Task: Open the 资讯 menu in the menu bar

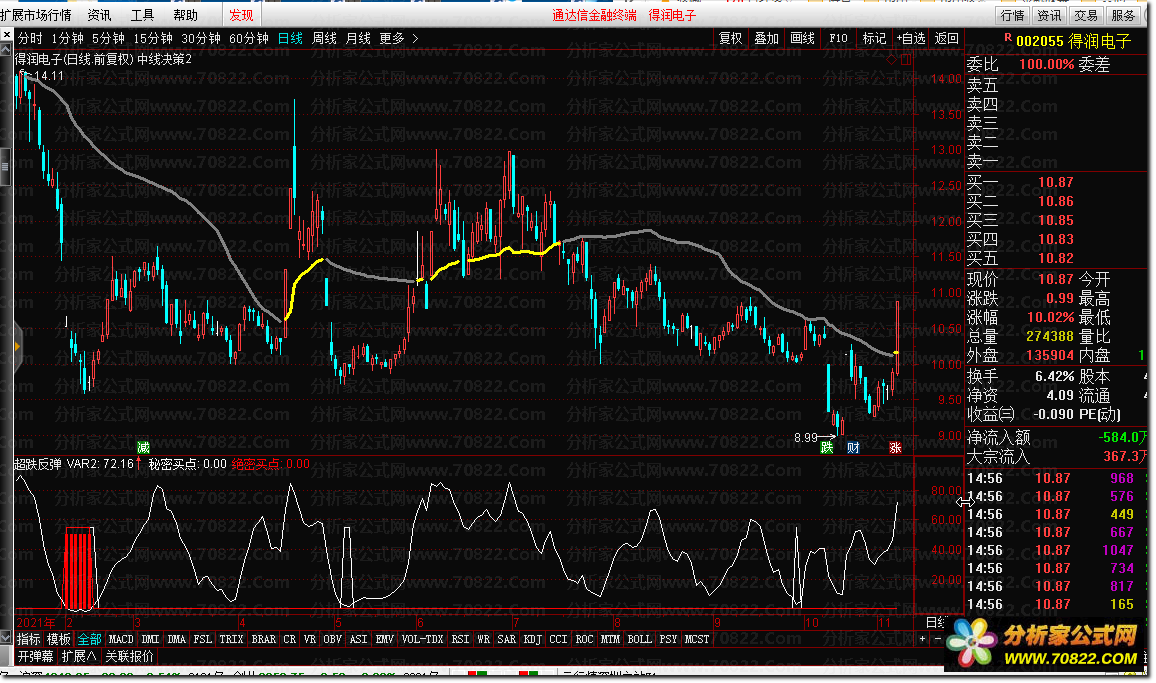Action: (x=99, y=15)
